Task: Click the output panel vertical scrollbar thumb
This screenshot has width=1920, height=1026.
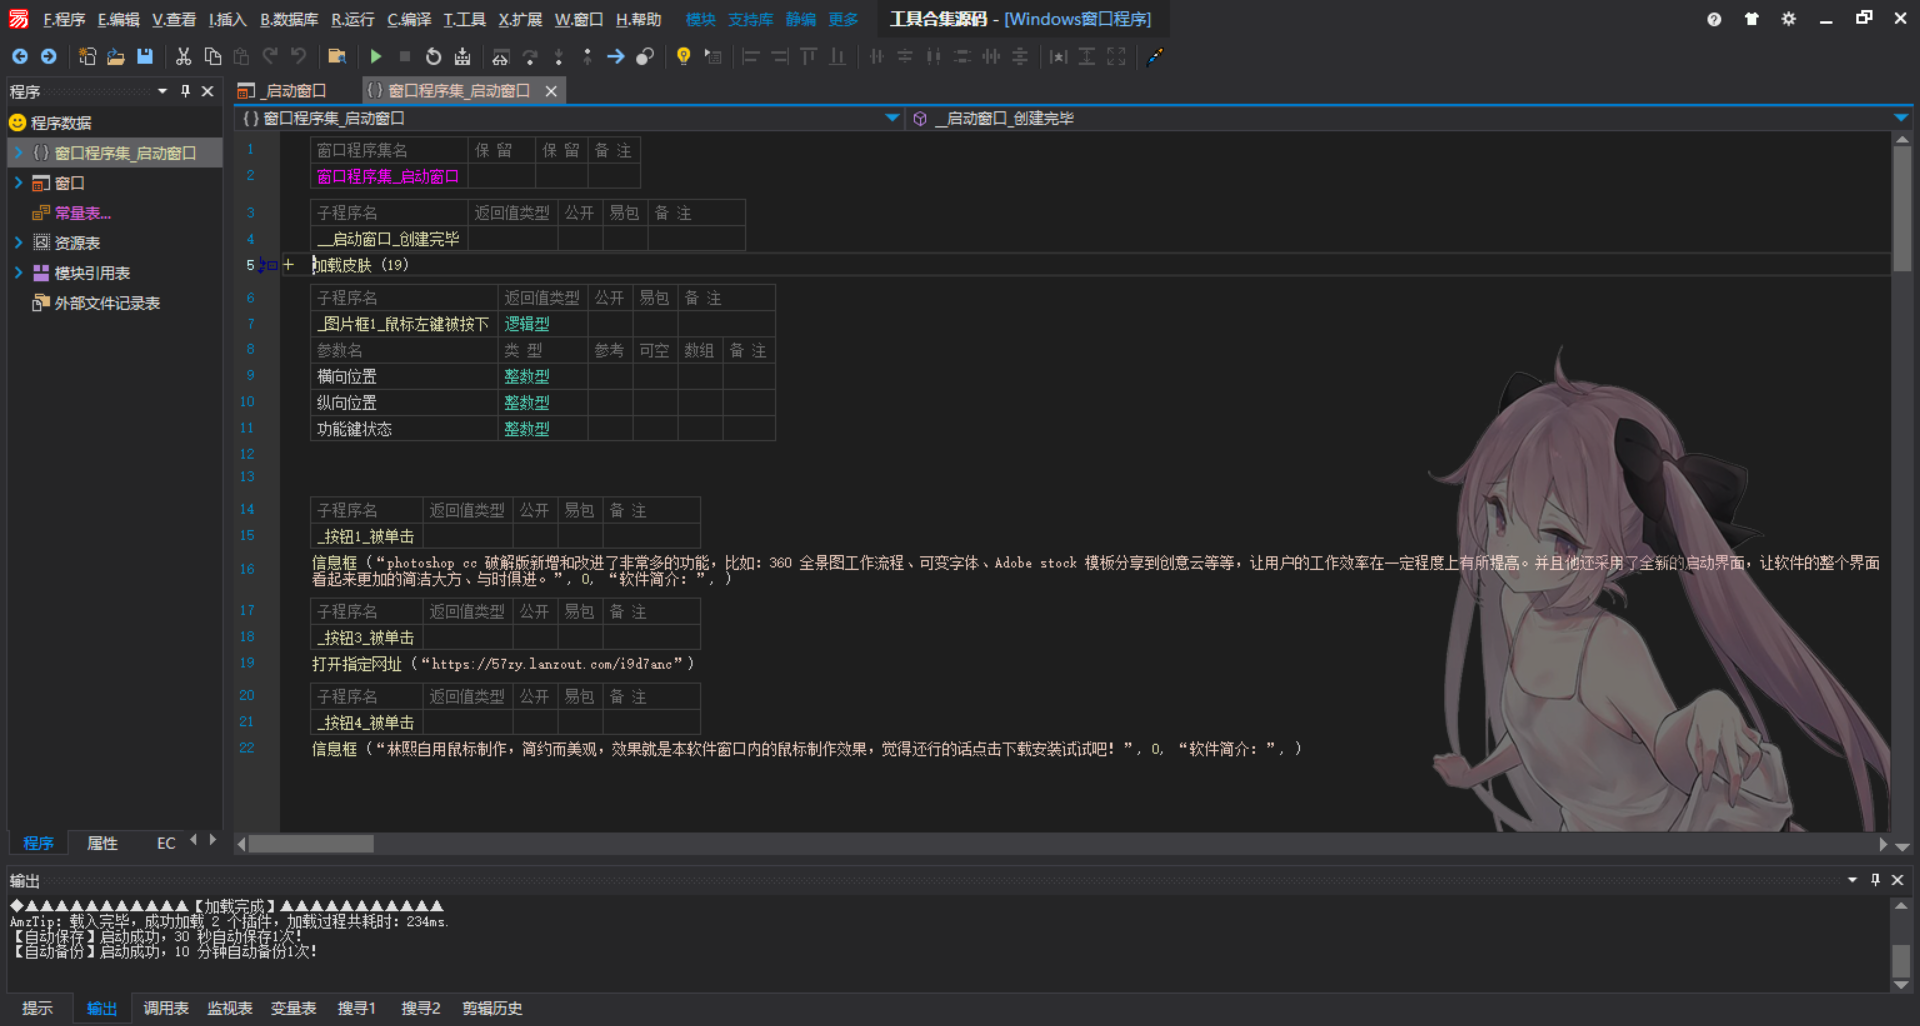Action: (x=1901, y=959)
